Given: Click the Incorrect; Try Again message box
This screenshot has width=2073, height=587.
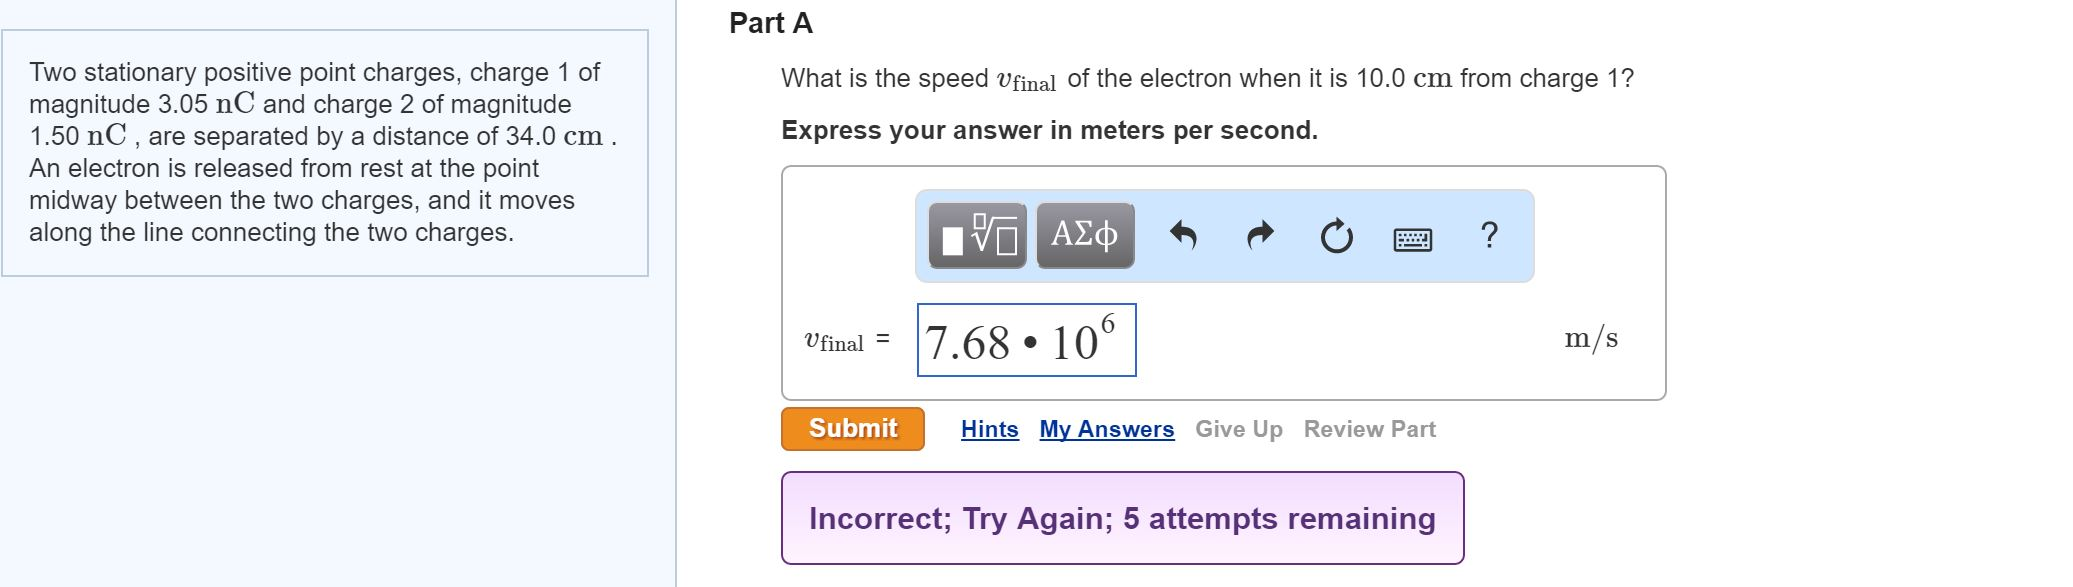Looking at the screenshot, I should 1122,520.
